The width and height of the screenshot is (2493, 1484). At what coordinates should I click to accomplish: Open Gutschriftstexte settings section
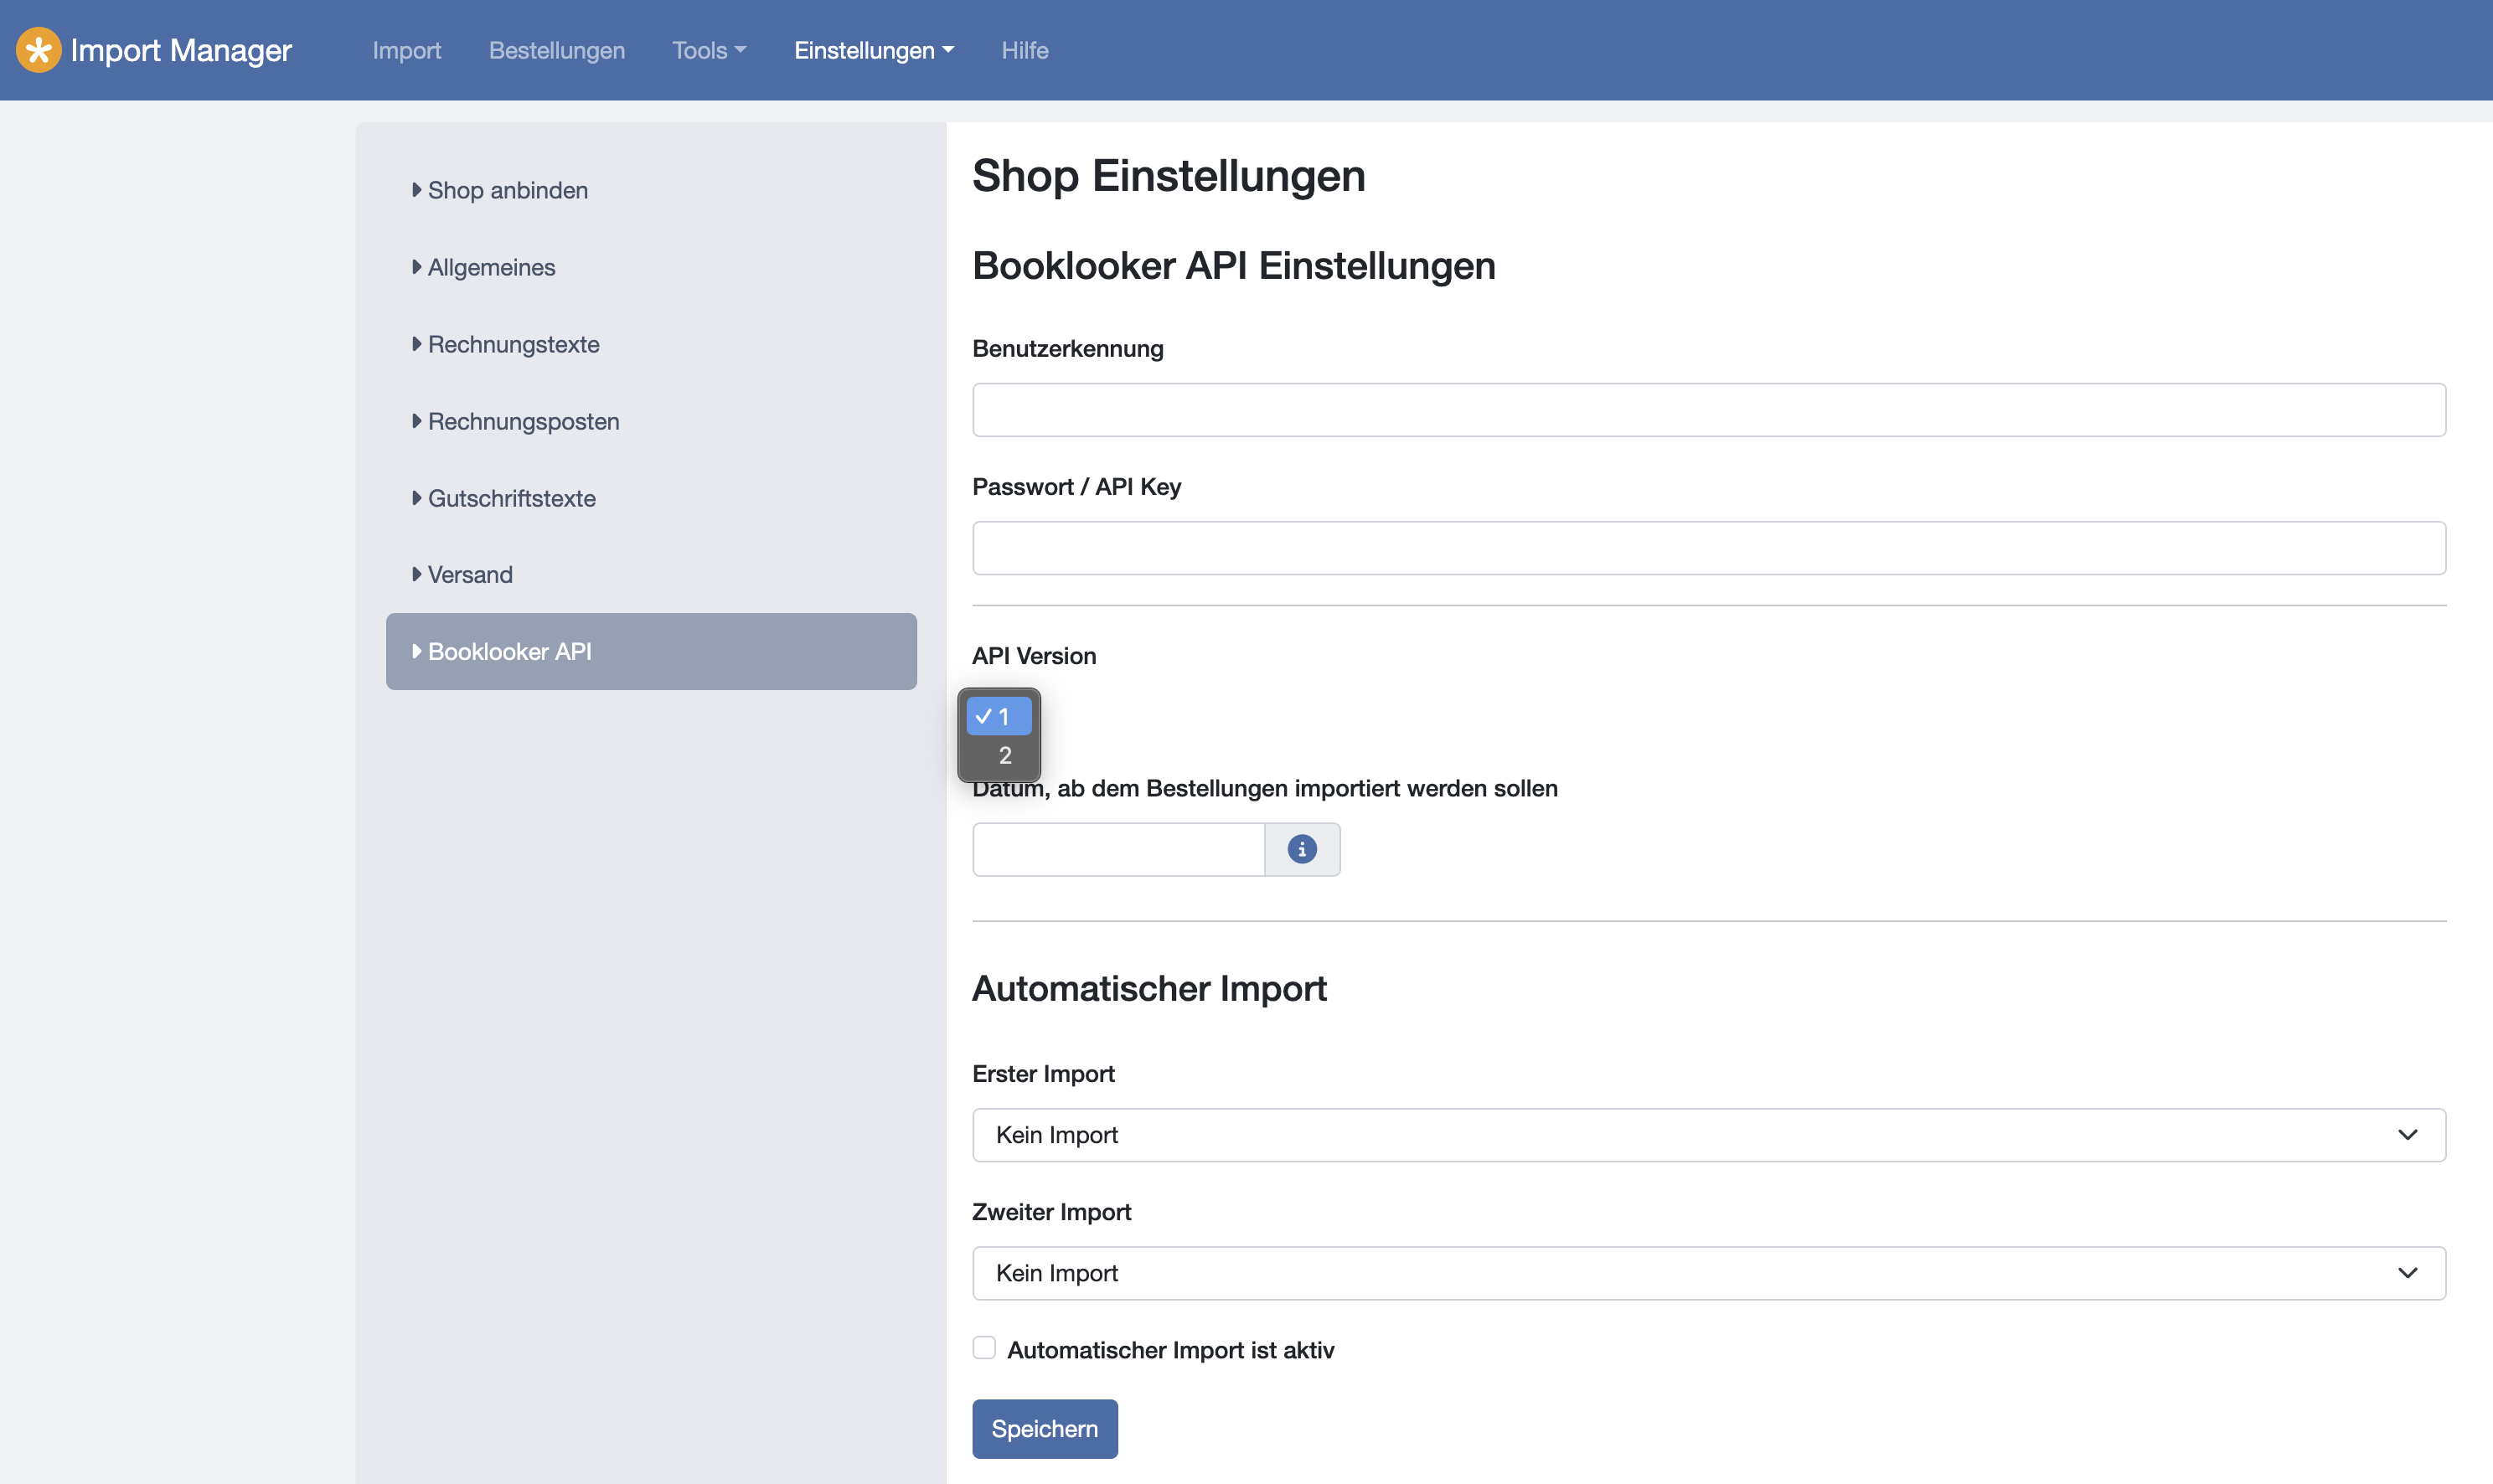point(651,498)
